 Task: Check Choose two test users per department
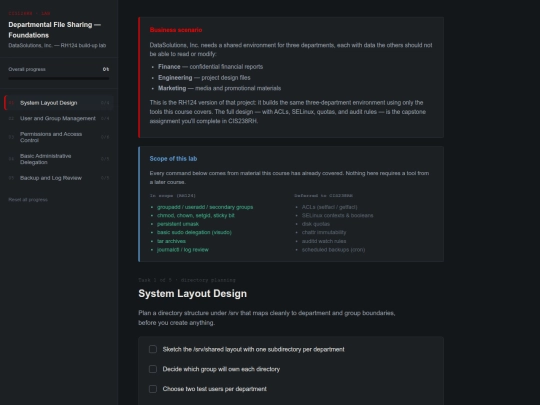click(x=153, y=389)
